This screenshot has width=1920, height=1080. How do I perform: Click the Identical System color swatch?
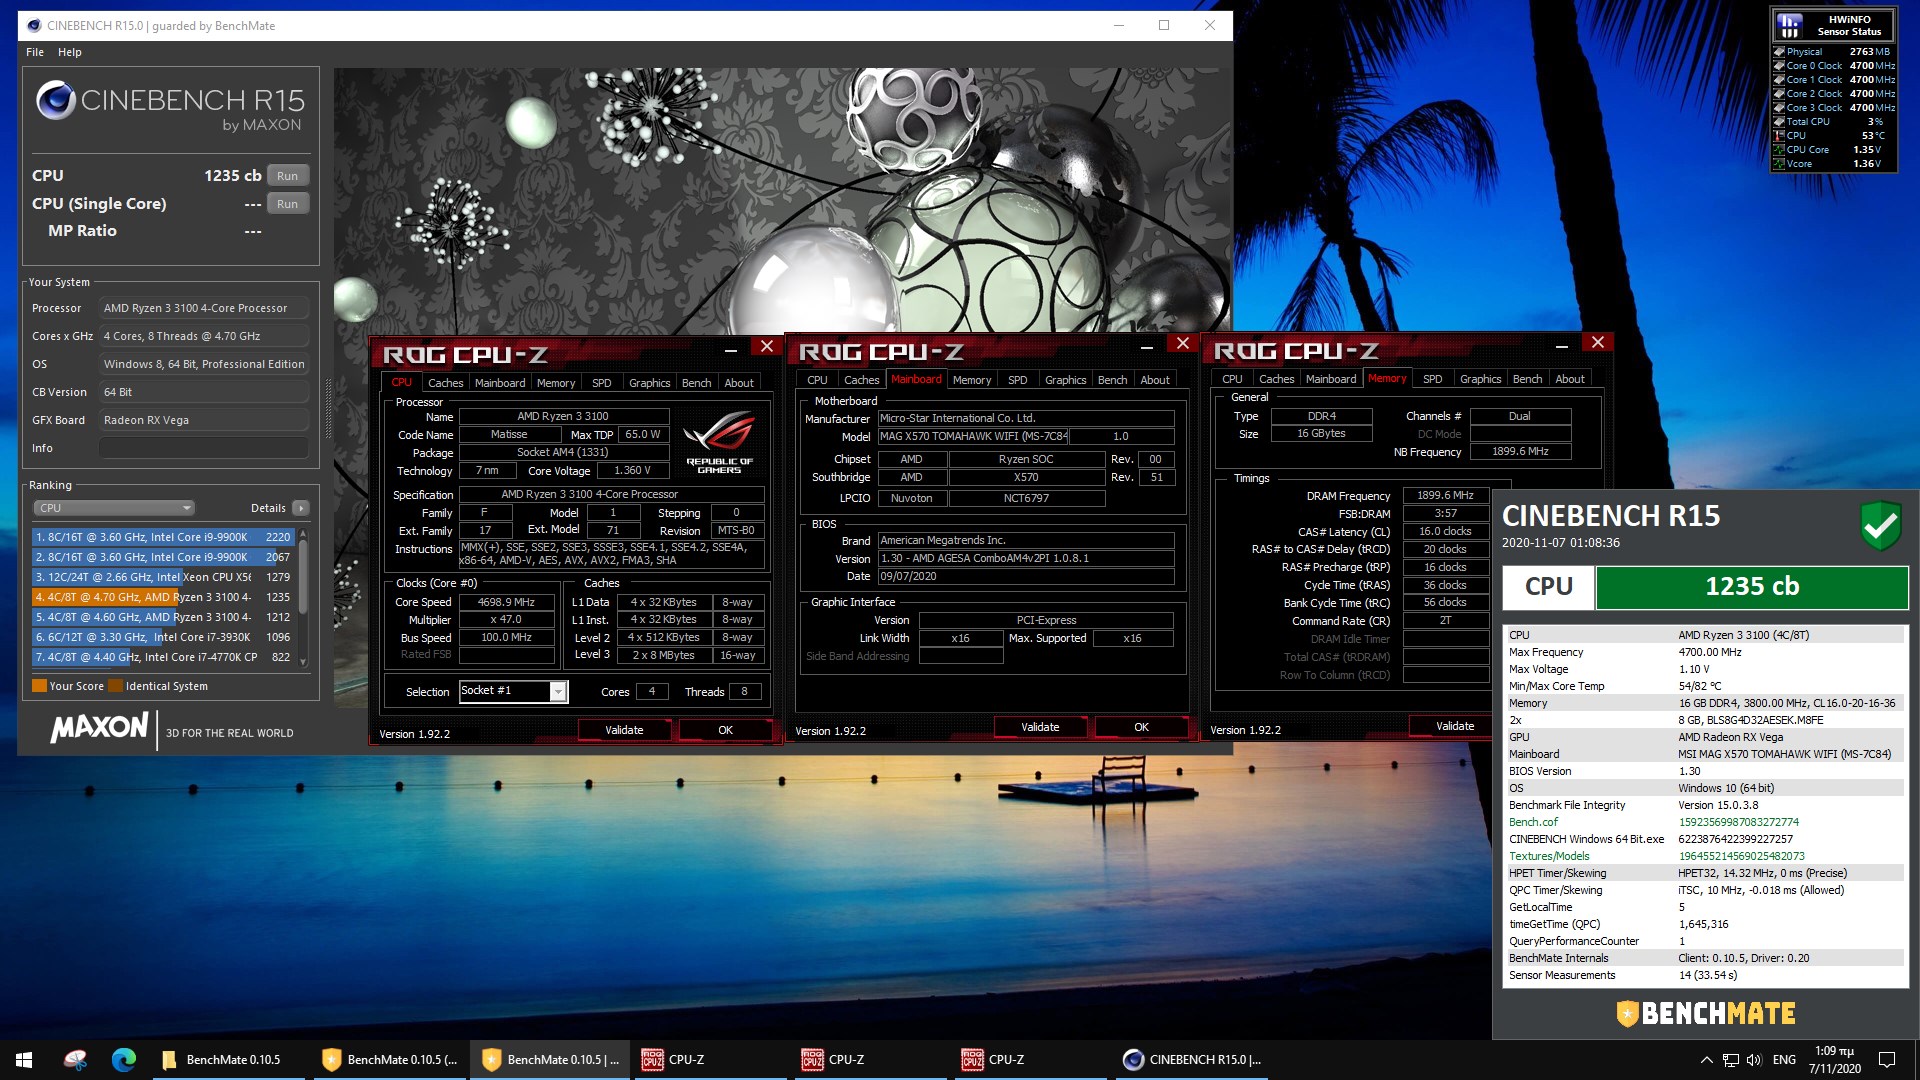point(115,686)
